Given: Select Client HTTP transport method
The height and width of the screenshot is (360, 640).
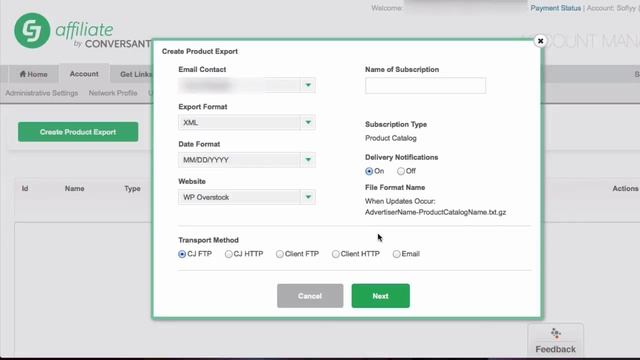Looking at the screenshot, I should (x=336, y=254).
